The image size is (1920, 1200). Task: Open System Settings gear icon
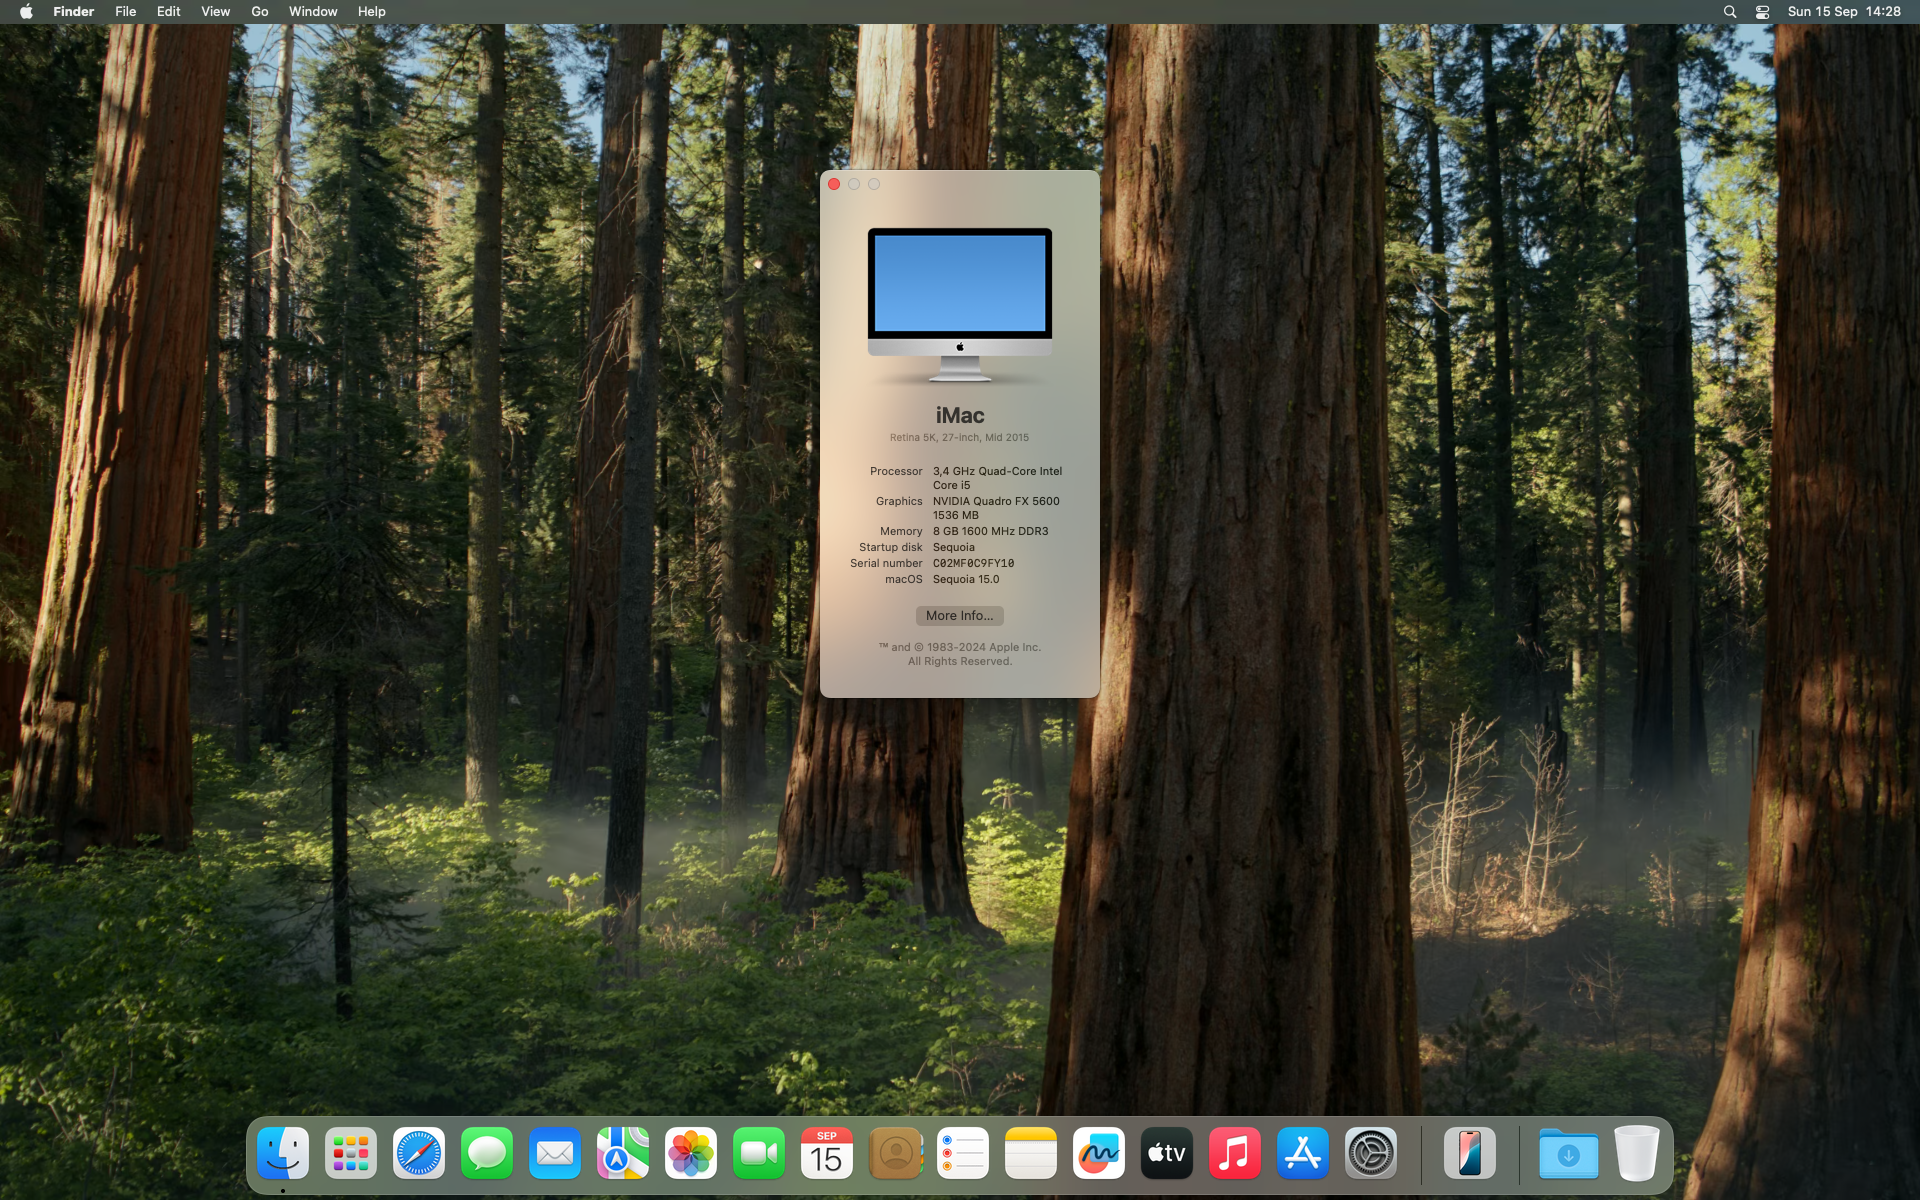[x=1371, y=1154]
